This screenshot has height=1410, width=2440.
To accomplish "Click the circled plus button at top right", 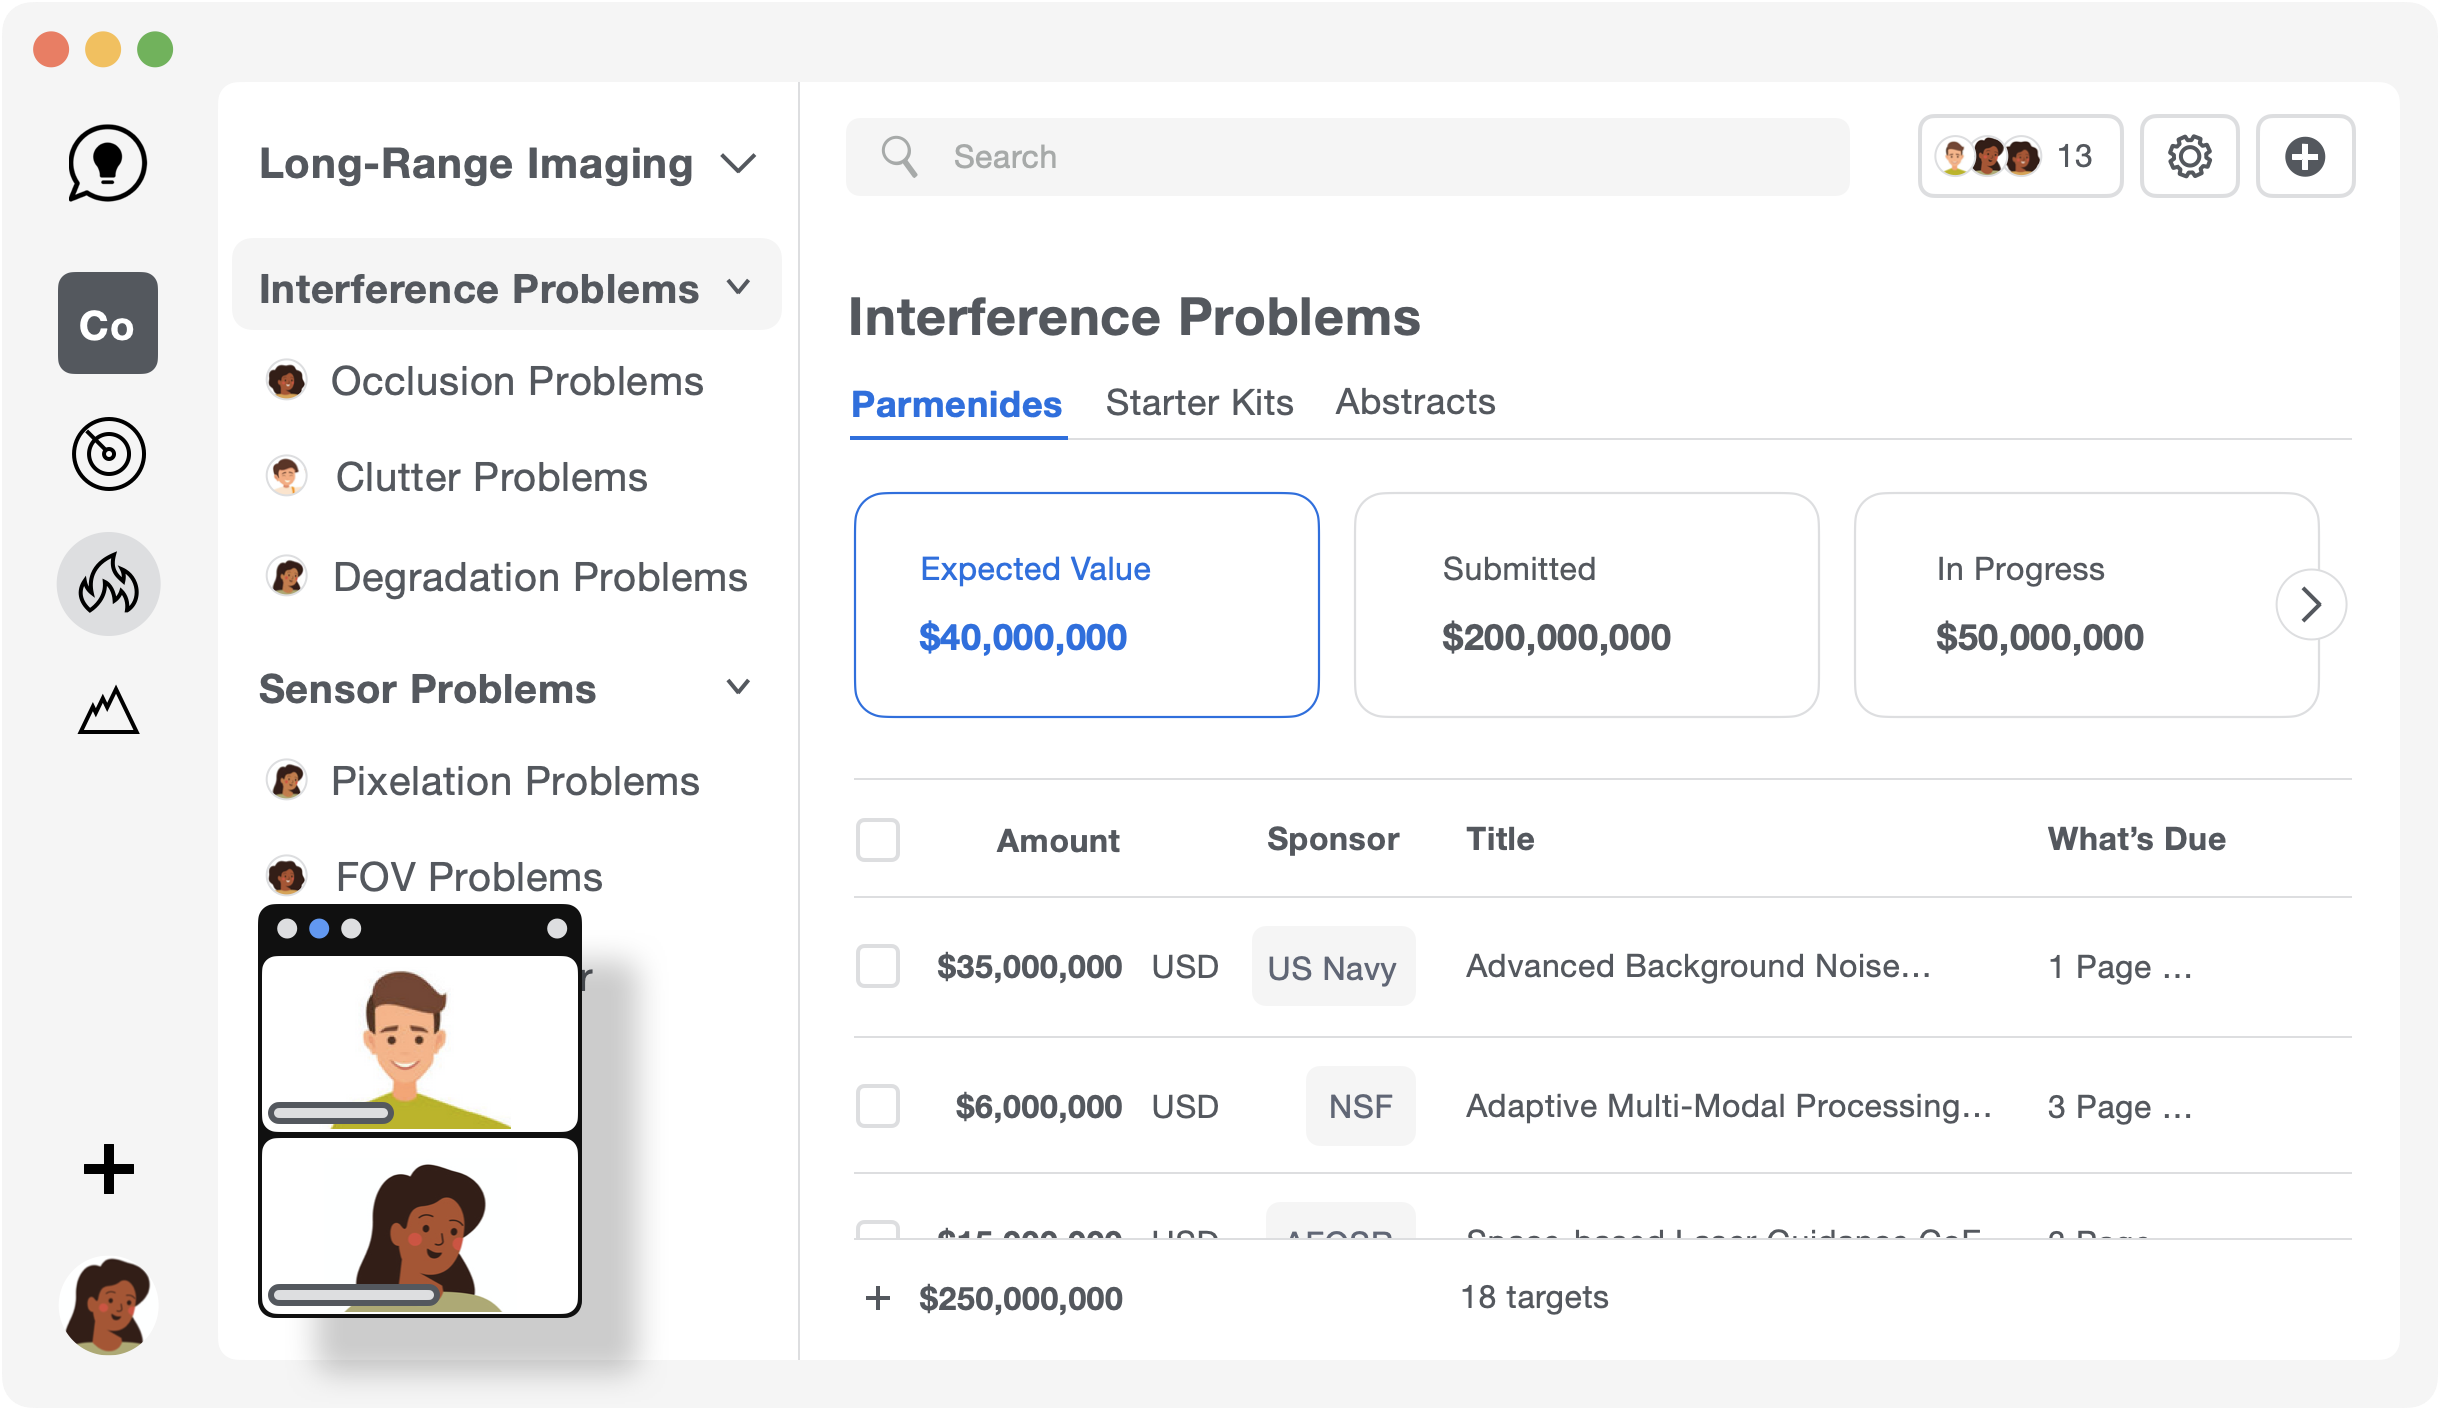I will 2305,157.
